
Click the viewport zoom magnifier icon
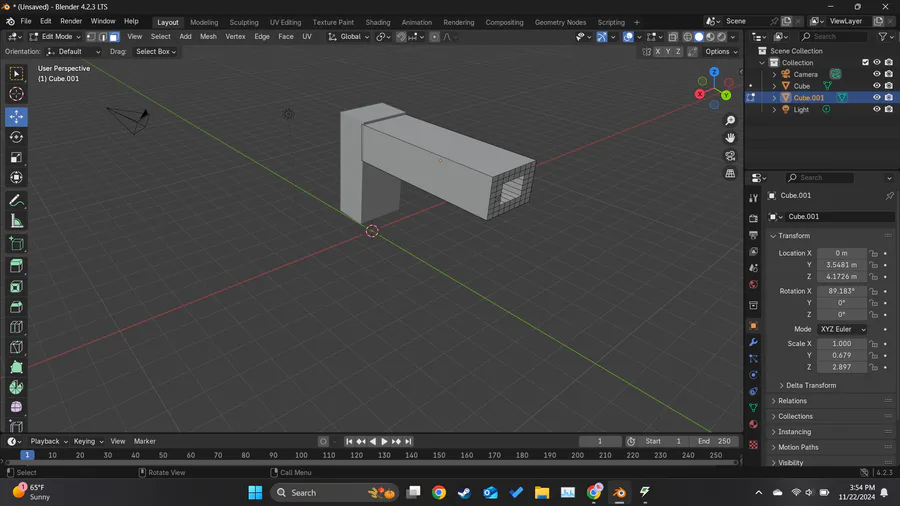pos(730,120)
